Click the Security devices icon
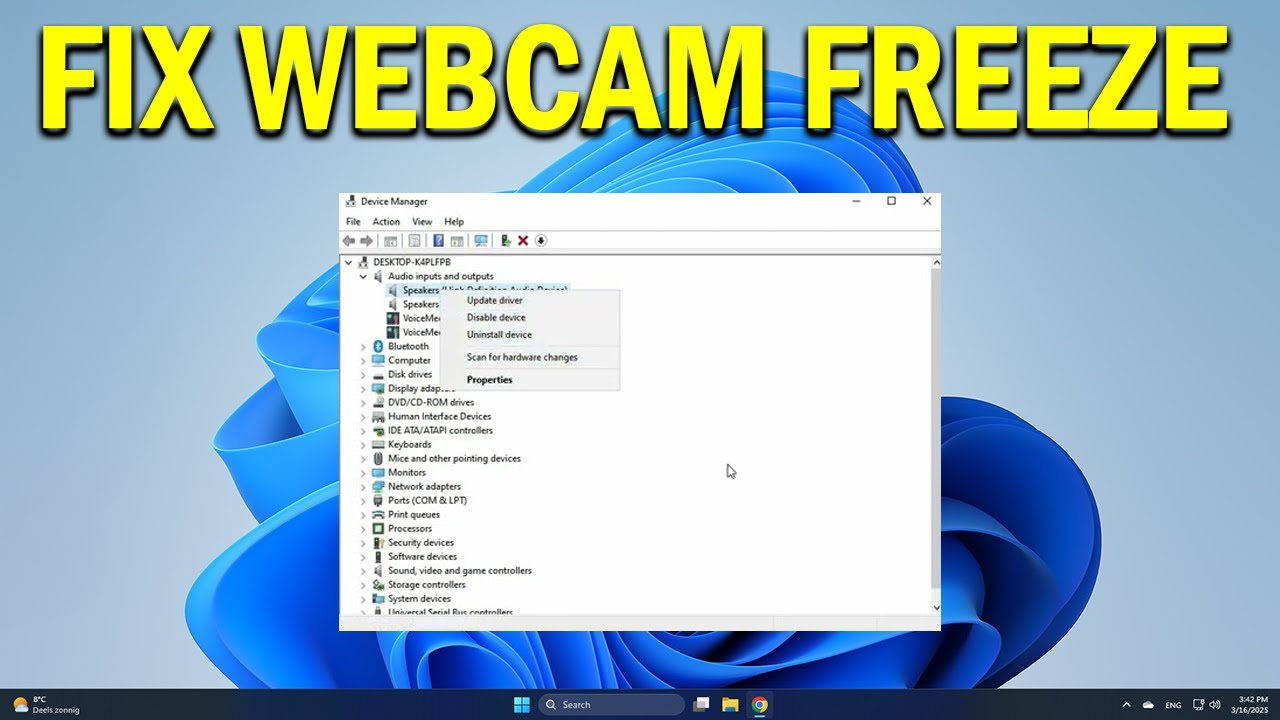 [378, 542]
